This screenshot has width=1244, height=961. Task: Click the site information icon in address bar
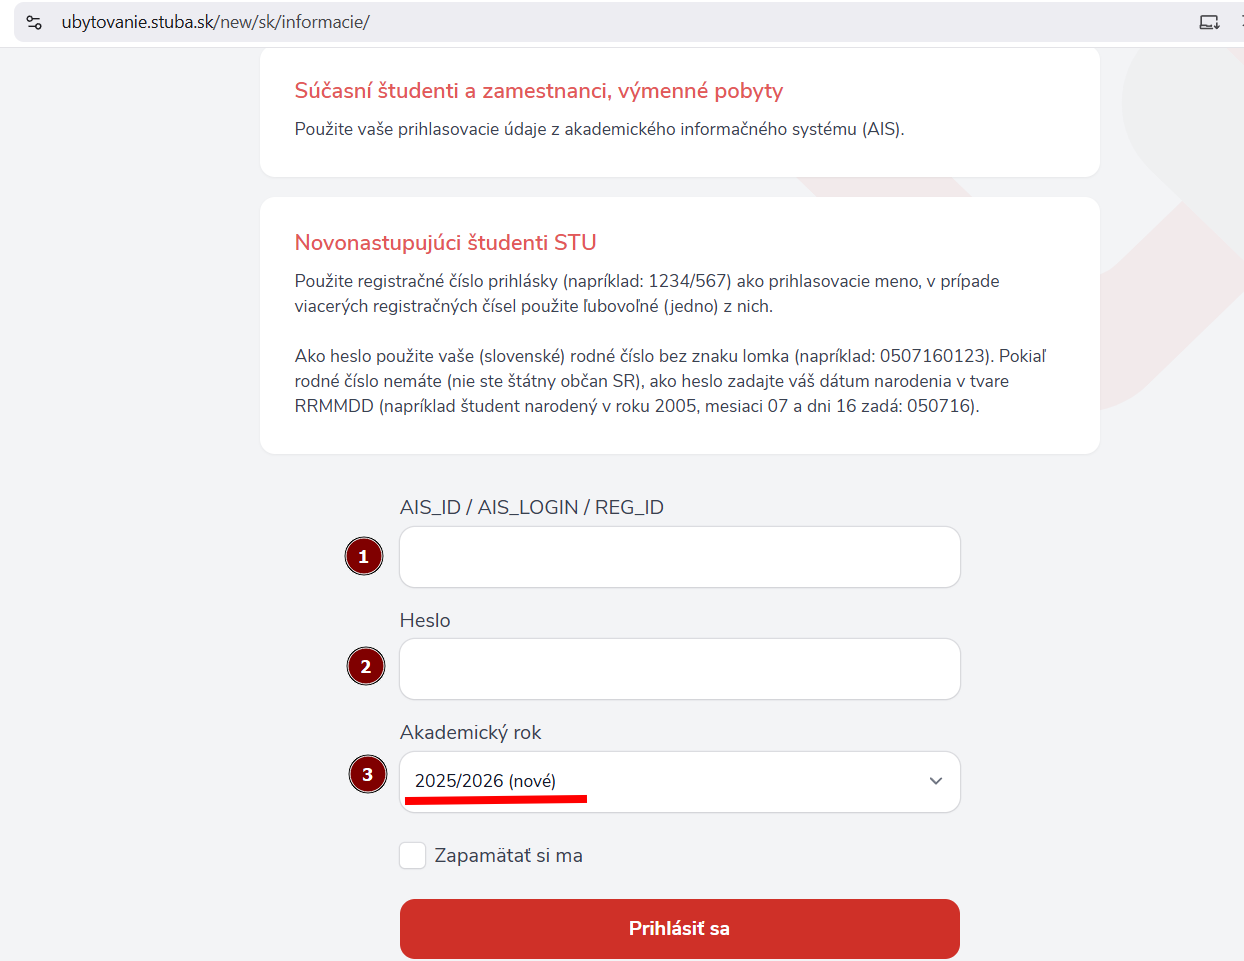pos(34,22)
